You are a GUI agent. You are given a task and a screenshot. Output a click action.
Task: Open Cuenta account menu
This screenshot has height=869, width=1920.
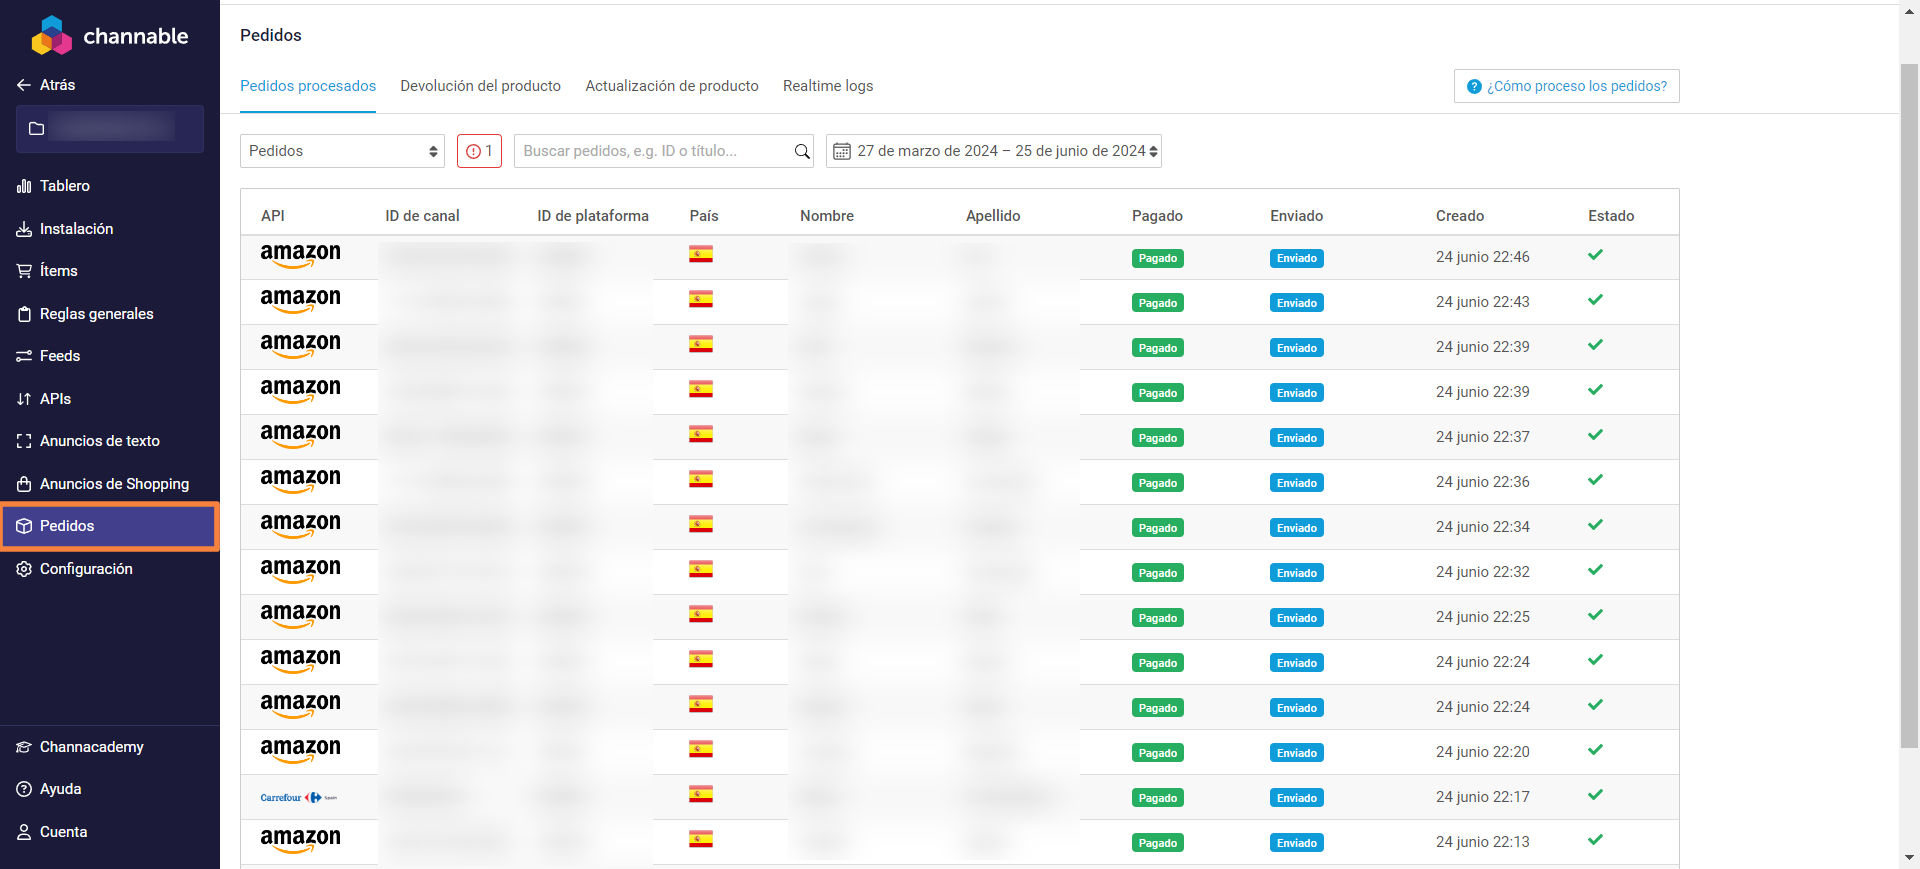point(52,832)
